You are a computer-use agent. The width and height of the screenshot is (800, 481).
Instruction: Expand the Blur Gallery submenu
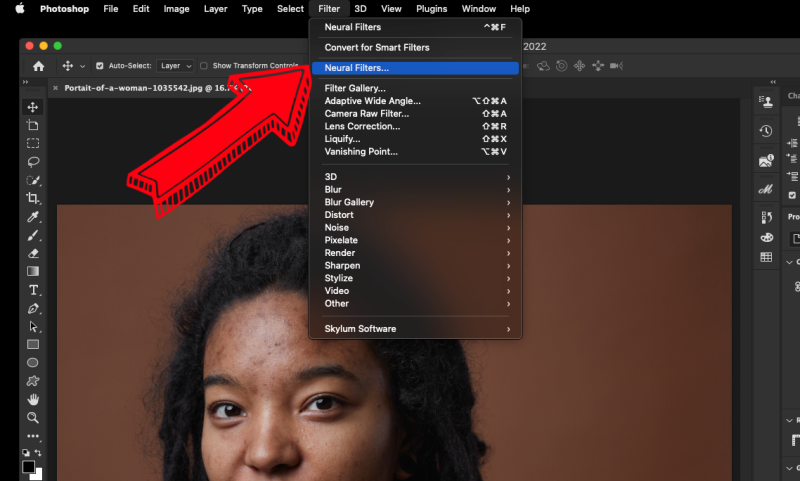(x=416, y=202)
